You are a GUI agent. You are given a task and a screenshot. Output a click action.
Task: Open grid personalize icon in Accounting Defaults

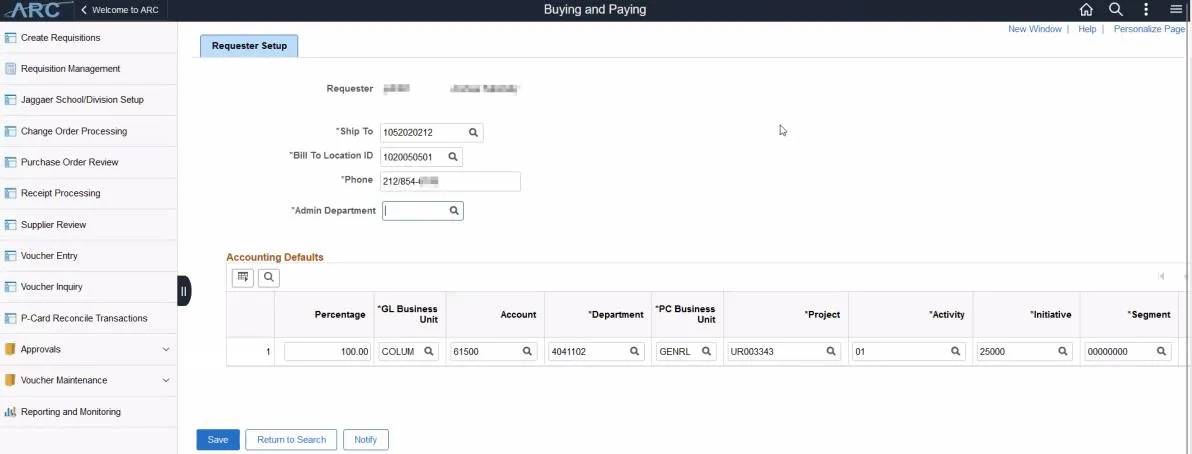click(243, 278)
